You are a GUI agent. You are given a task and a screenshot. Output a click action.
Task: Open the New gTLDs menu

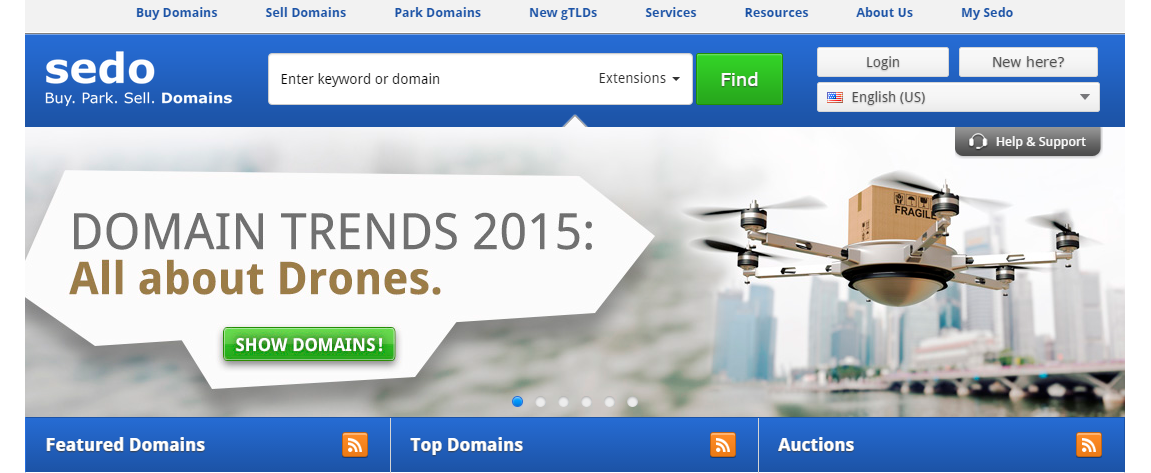pos(563,12)
